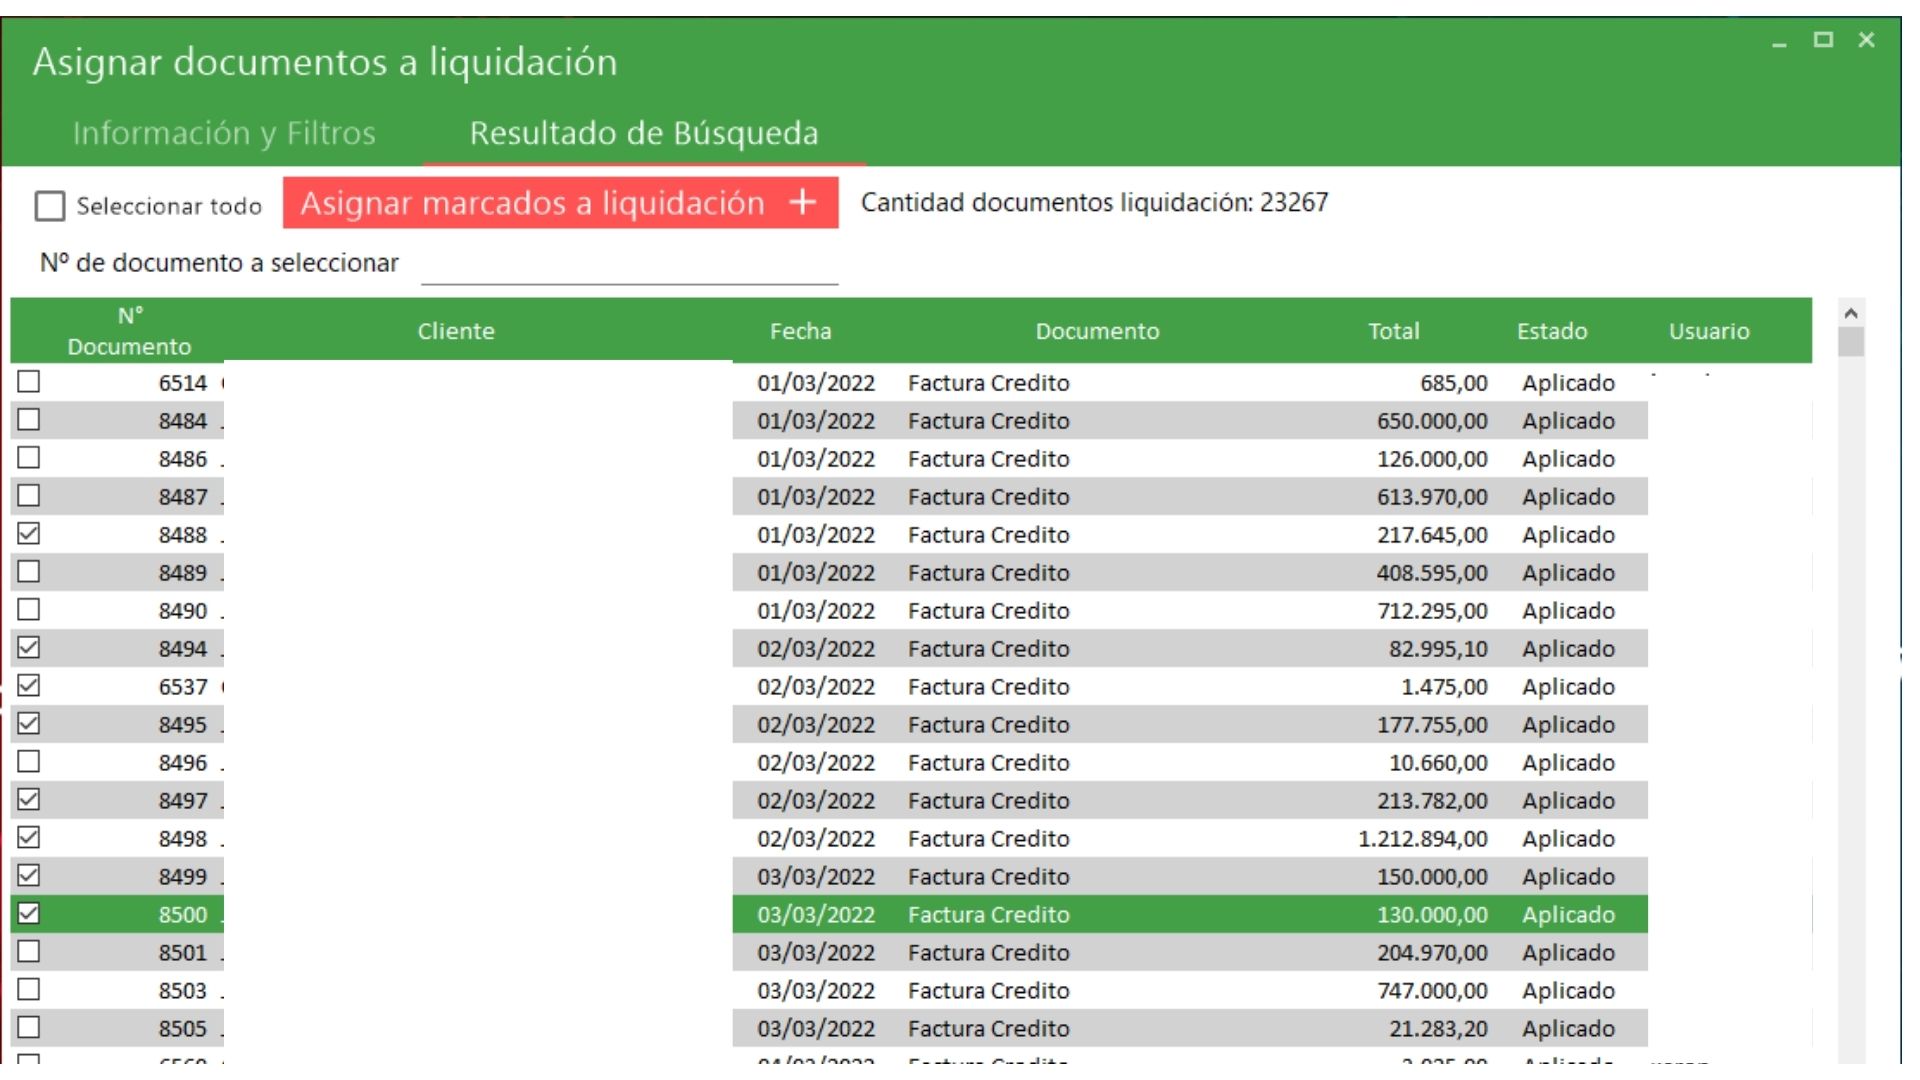Viewport: 1920px width, 1080px height.
Task: Focus the Nº de documento a seleccionar field
Action: point(629,266)
